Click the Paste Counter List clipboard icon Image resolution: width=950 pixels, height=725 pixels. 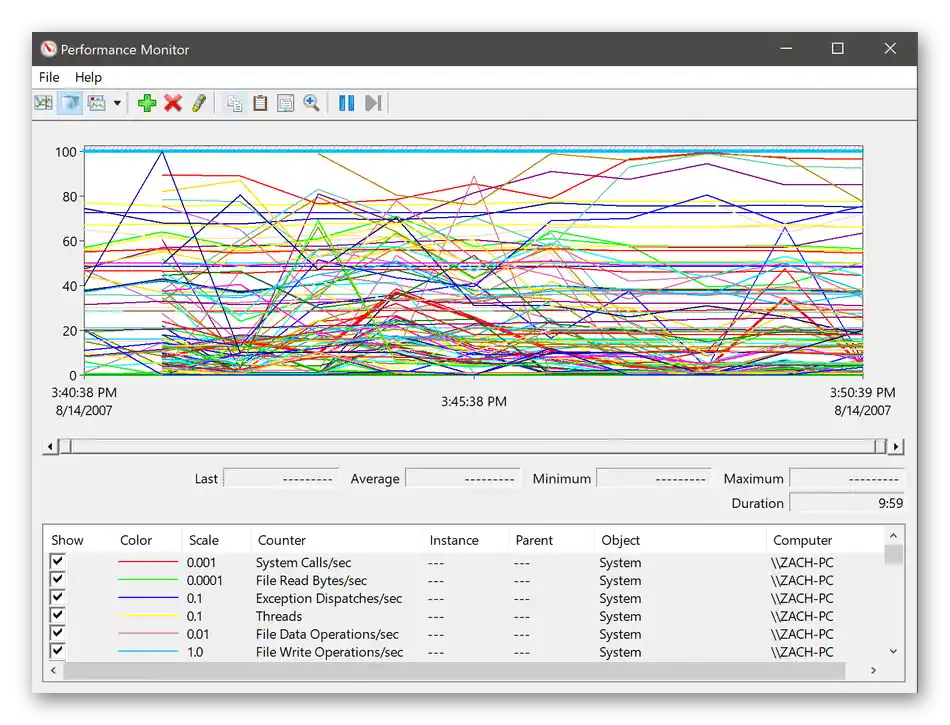[x=260, y=103]
